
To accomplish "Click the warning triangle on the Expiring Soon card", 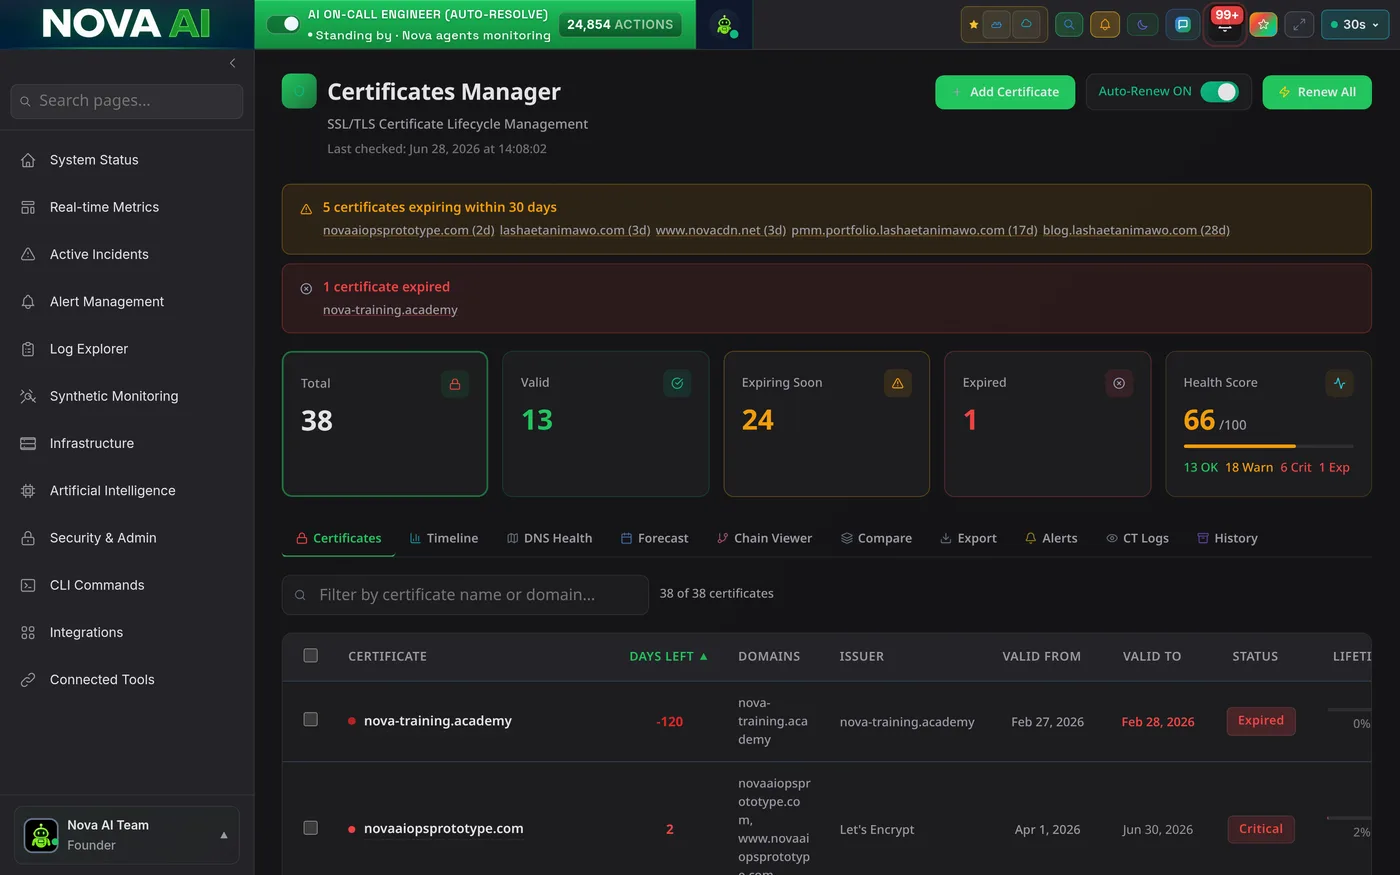I will 897,383.
